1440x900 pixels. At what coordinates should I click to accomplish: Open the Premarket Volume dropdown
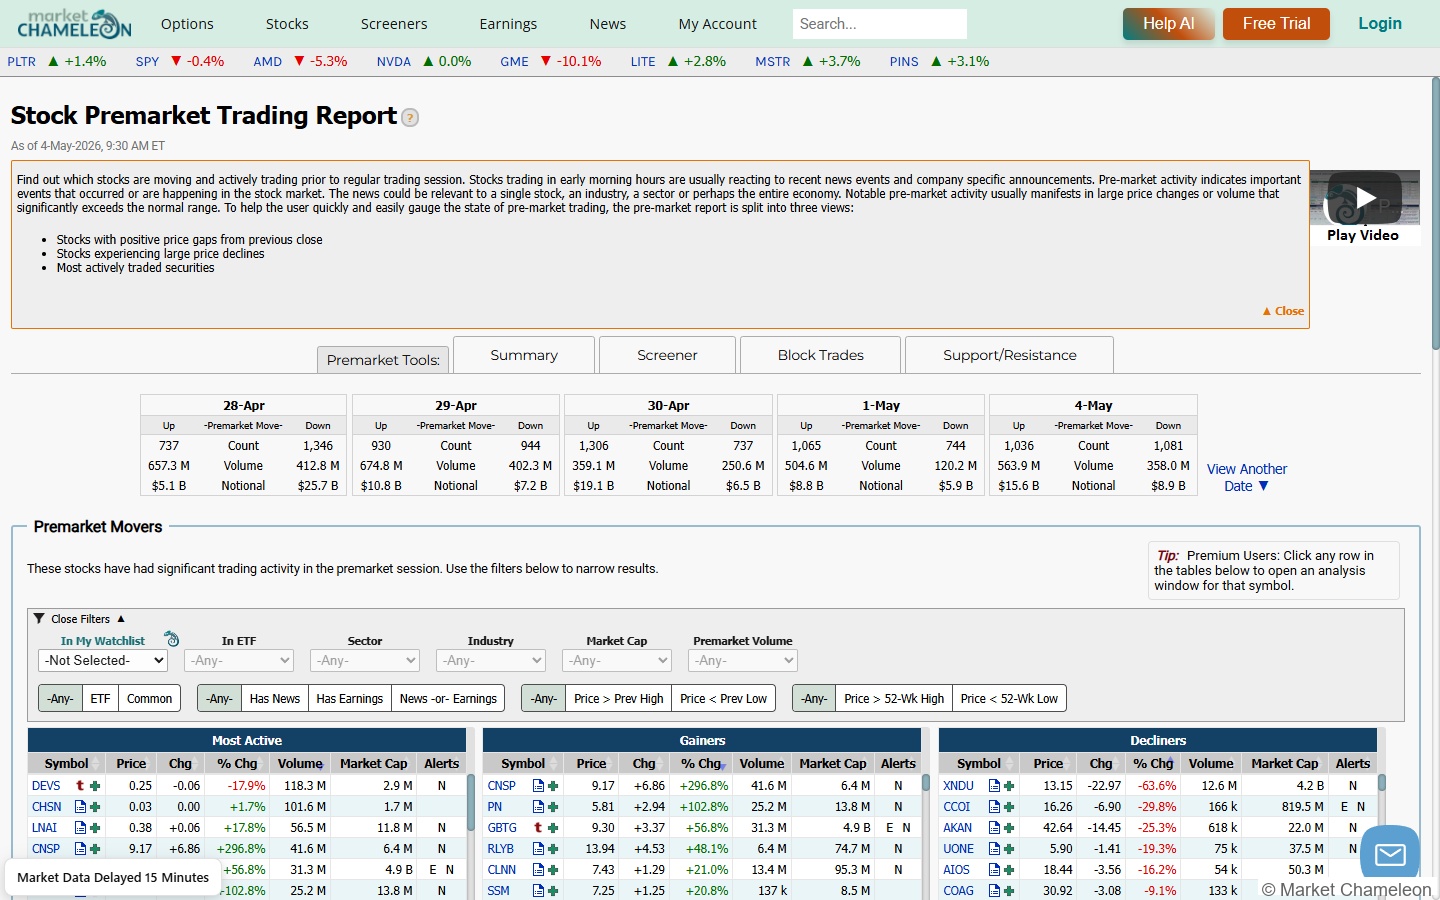[x=743, y=660]
